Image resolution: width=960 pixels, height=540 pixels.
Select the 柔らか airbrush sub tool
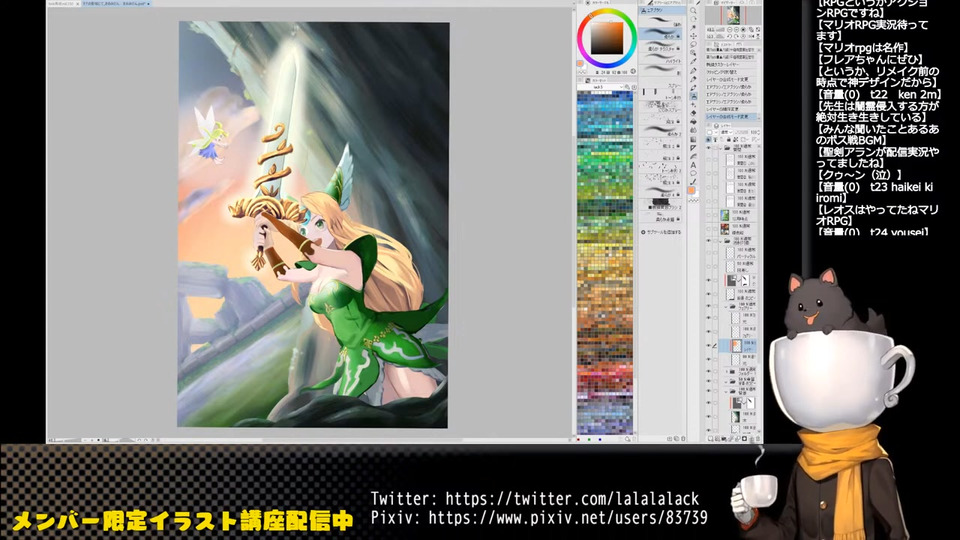click(662, 32)
